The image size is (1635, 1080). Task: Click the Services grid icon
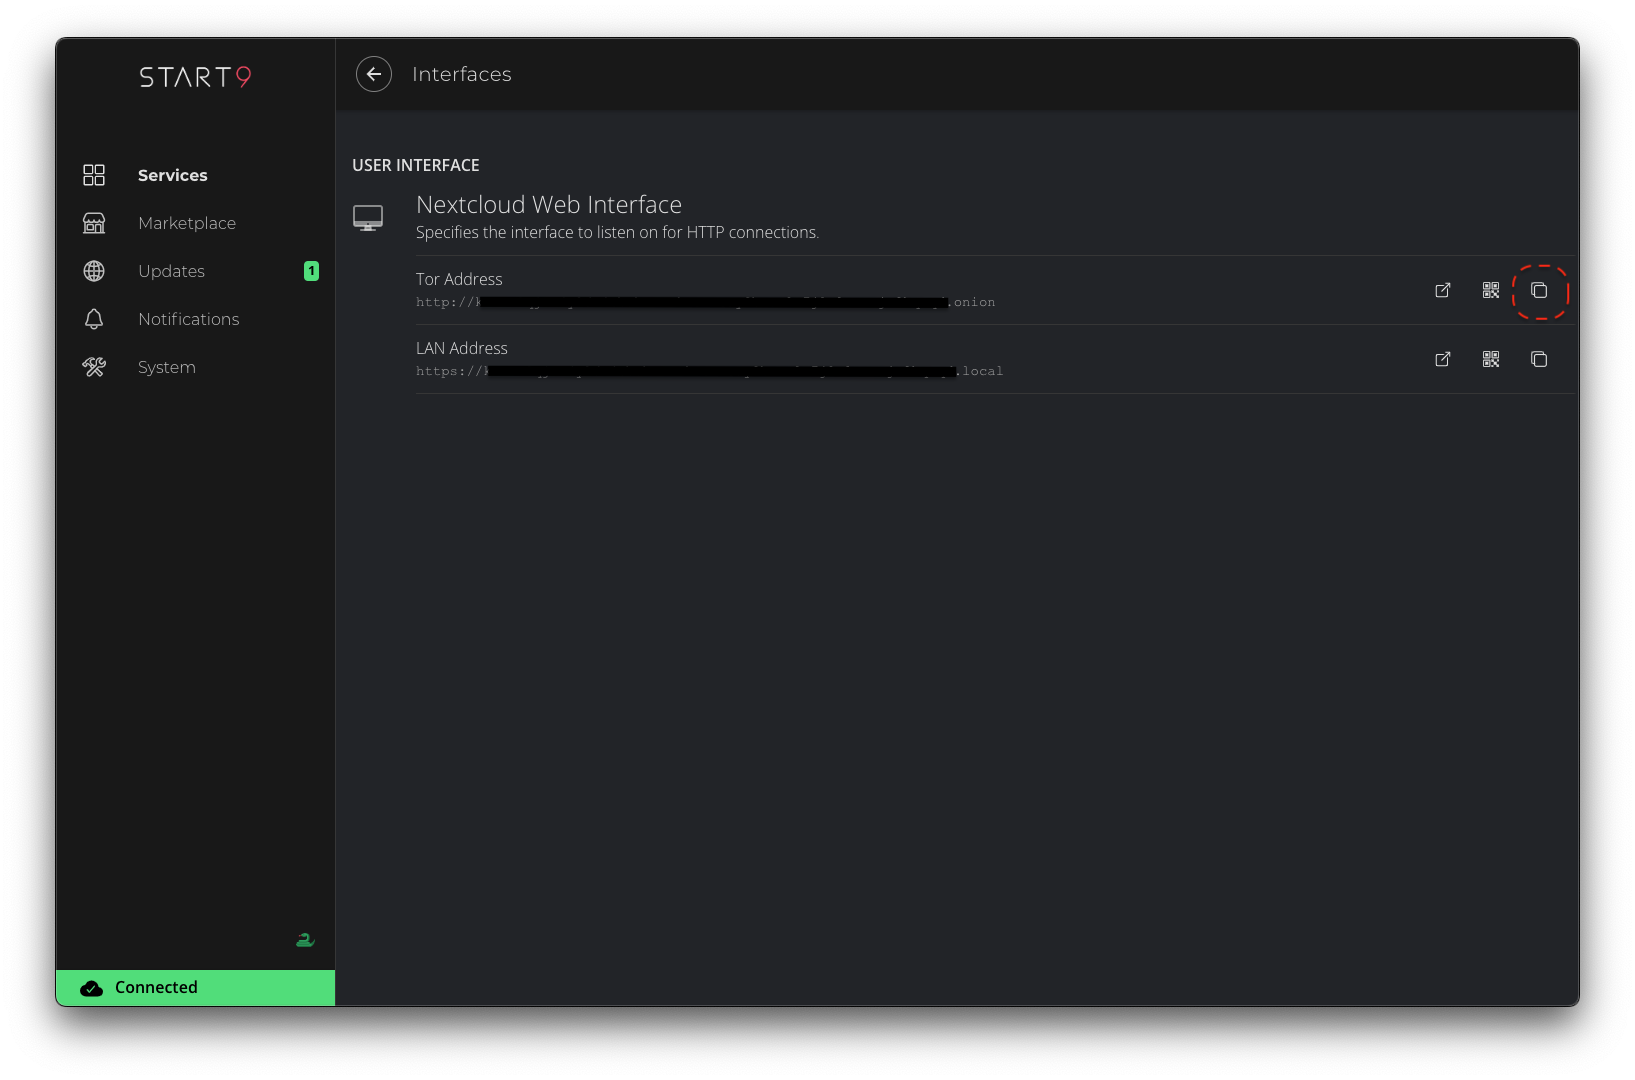point(94,175)
